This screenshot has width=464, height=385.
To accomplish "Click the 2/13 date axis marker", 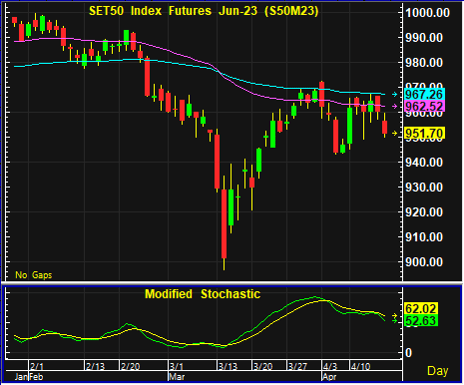I will pyautogui.click(x=95, y=366).
